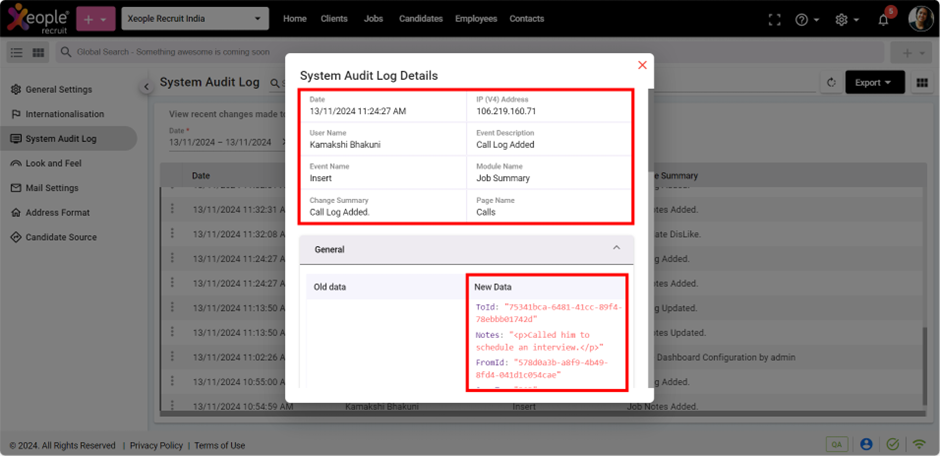Screen dimensions: 940x456
Task: Open the help question mark menu
Action: (807, 19)
